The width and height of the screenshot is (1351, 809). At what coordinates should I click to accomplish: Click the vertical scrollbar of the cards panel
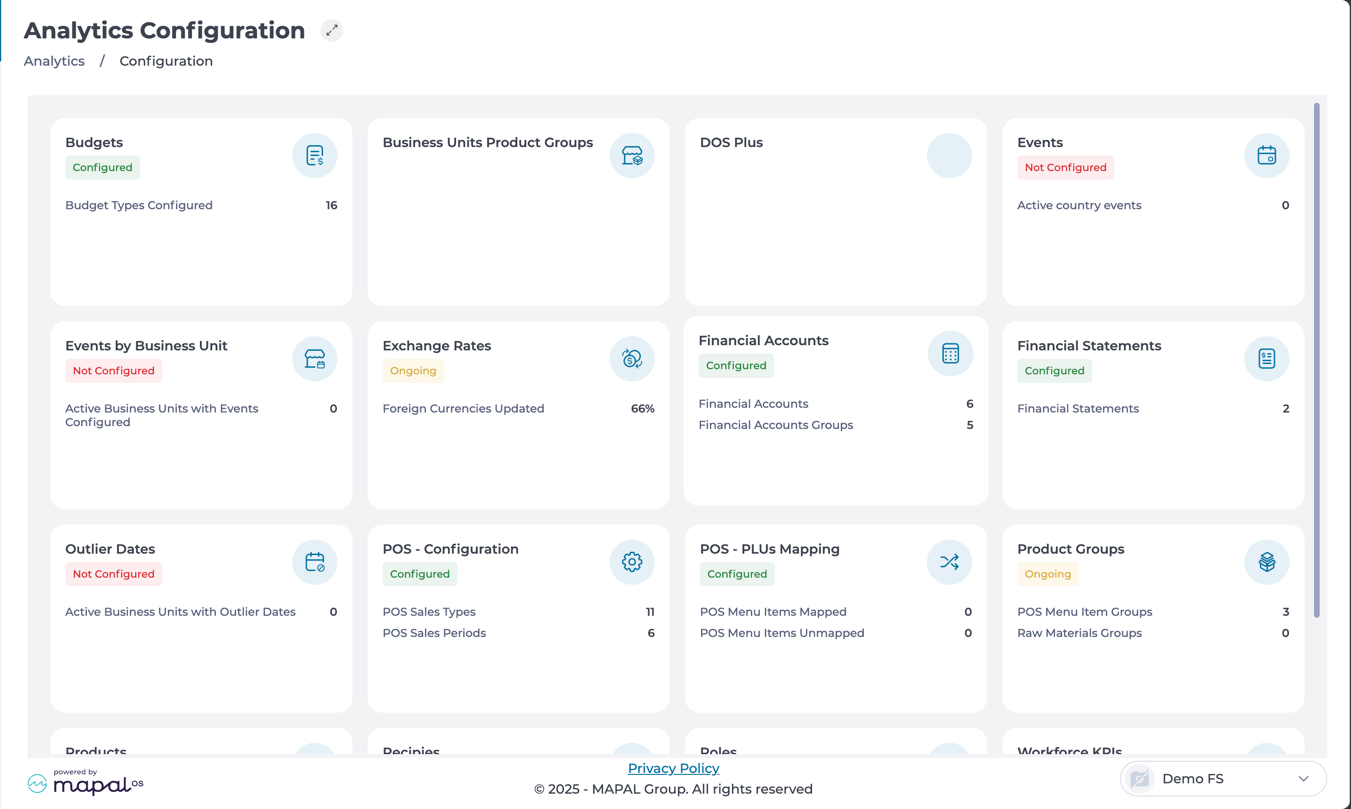pyautogui.click(x=1317, y=360)
